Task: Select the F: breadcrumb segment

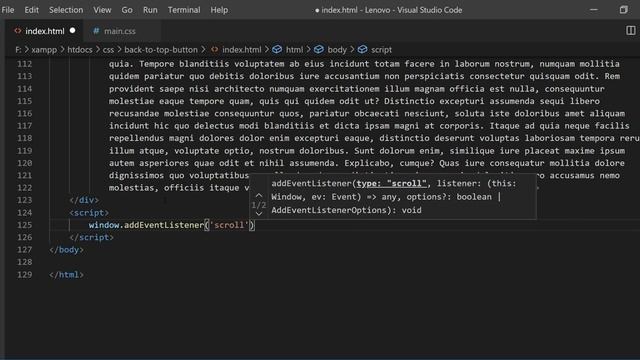Action: (18, 49)
